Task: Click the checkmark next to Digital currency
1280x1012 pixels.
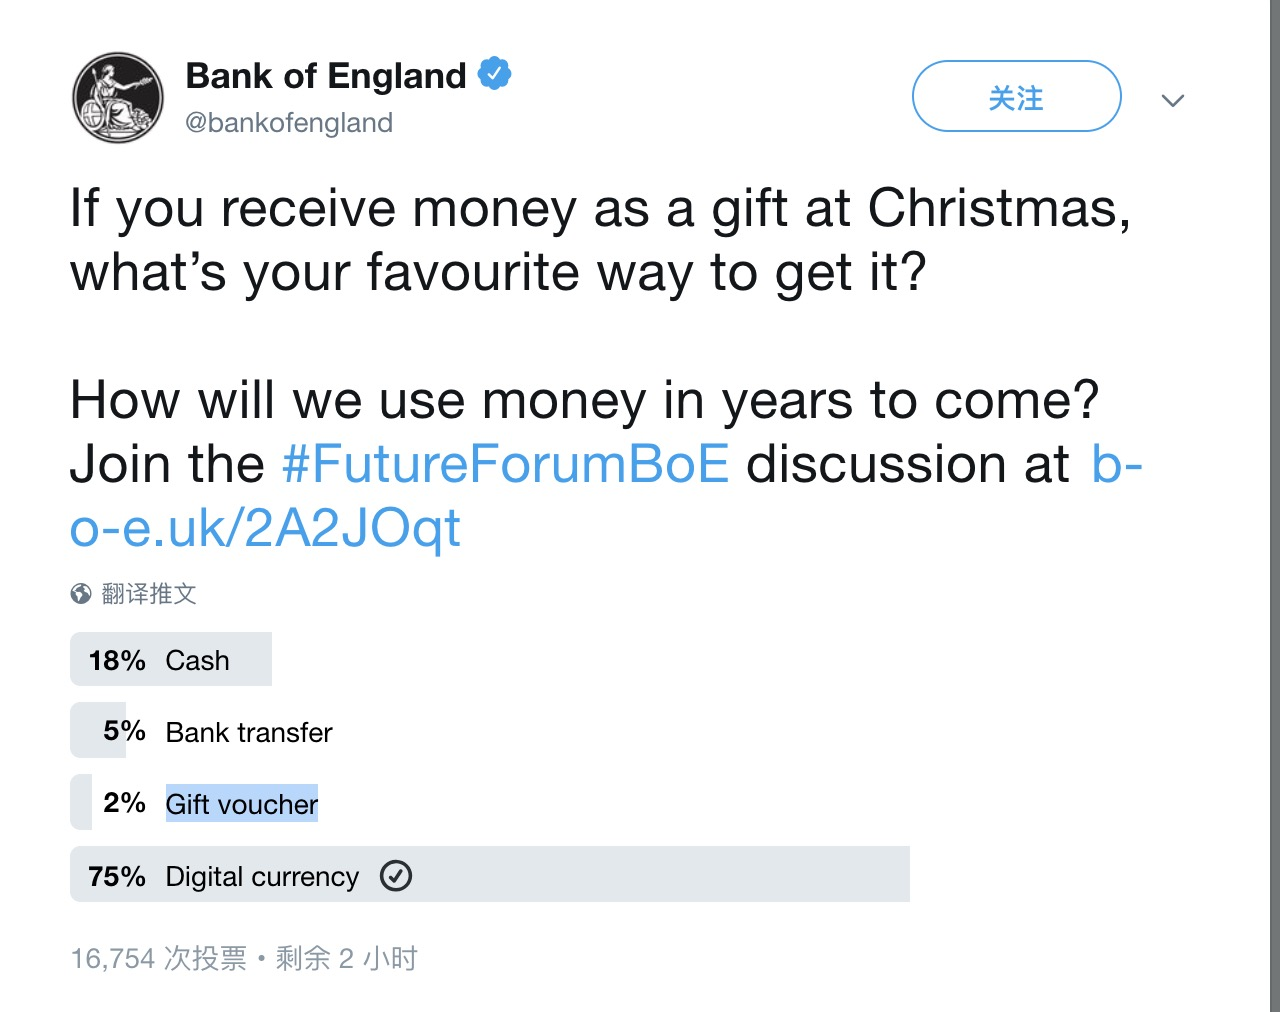Action: (396, 876)
